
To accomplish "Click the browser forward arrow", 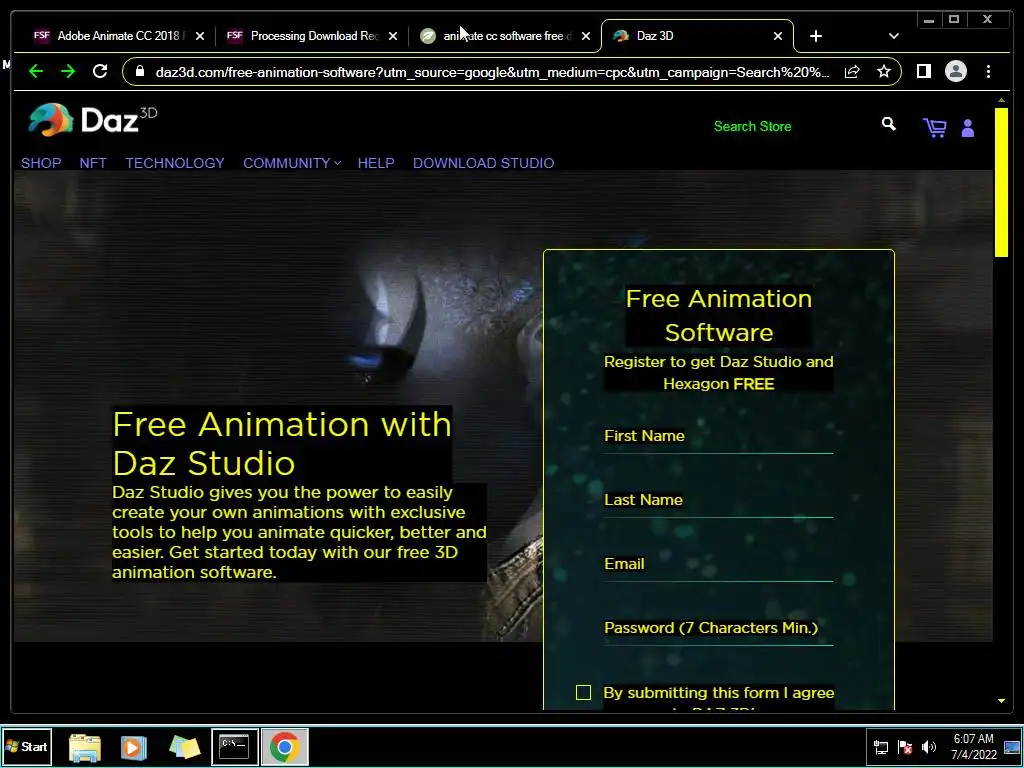I will [x=68, y=71].
